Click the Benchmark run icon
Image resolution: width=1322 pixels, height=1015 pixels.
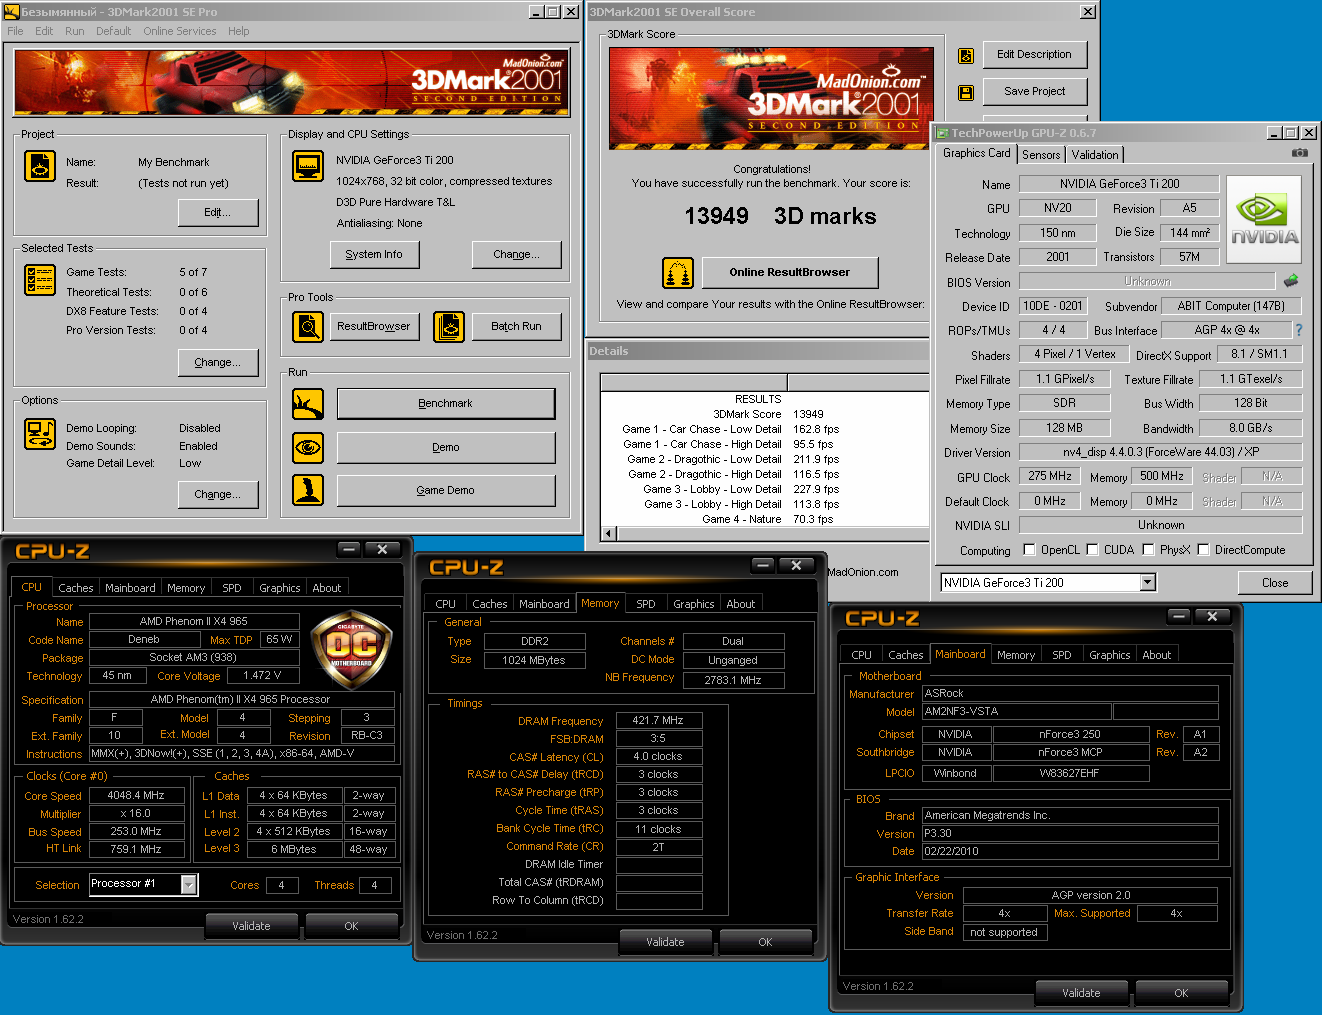click(x=308, y=404)
